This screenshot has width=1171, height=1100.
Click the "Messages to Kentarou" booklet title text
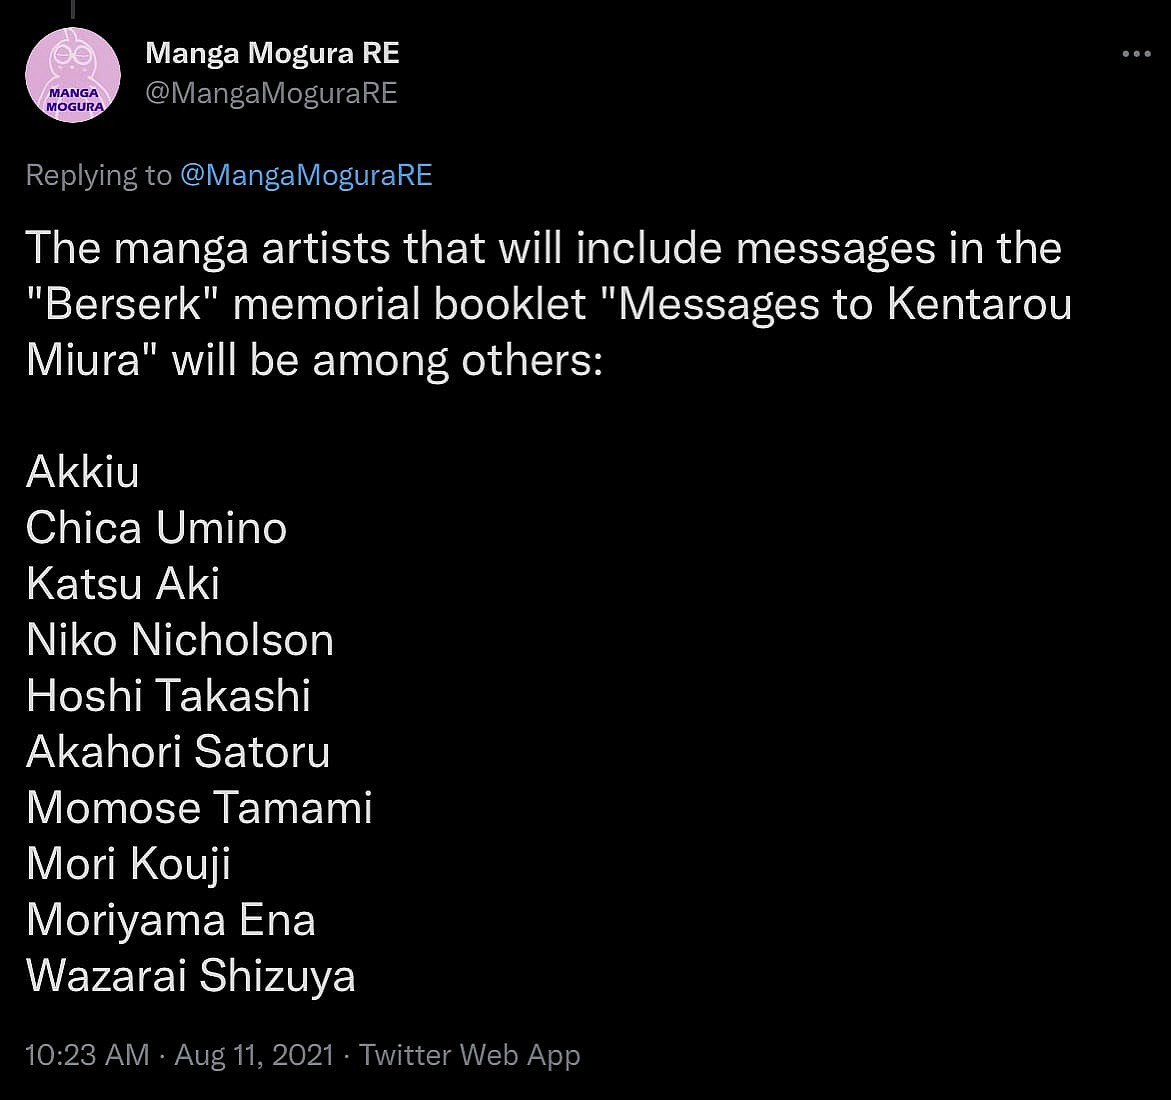[x=845, y=304]
